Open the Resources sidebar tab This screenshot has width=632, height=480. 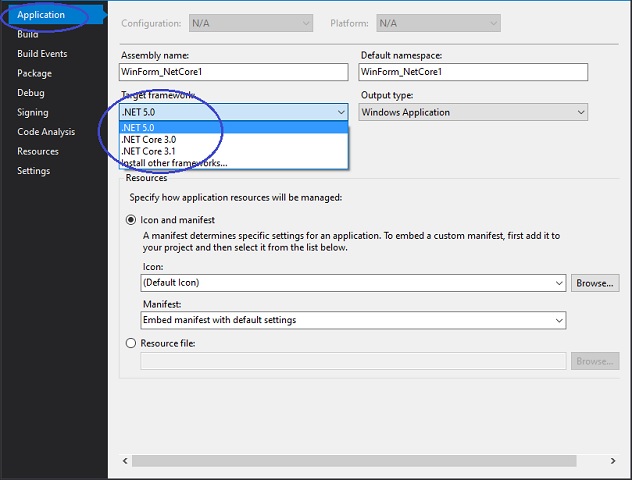[x=38, y=152]
